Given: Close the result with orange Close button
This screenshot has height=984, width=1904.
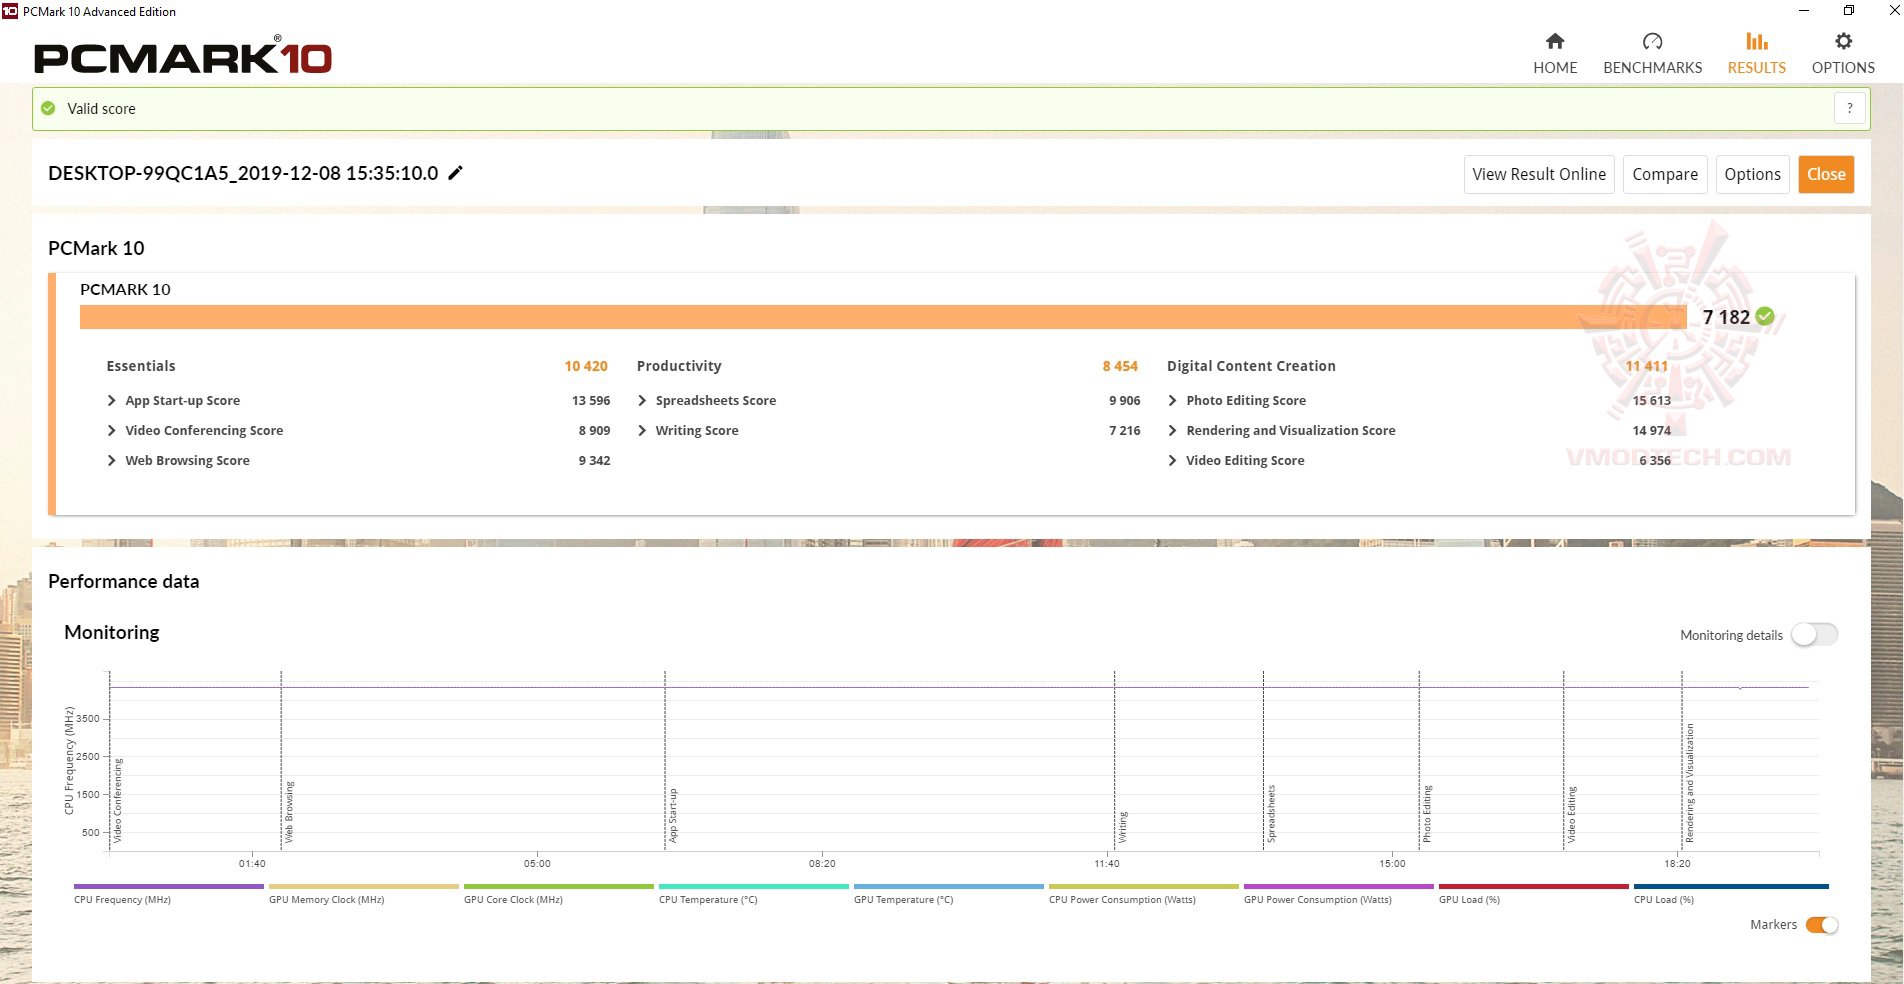Looking at the screenshot, I should pos(1826,174).
